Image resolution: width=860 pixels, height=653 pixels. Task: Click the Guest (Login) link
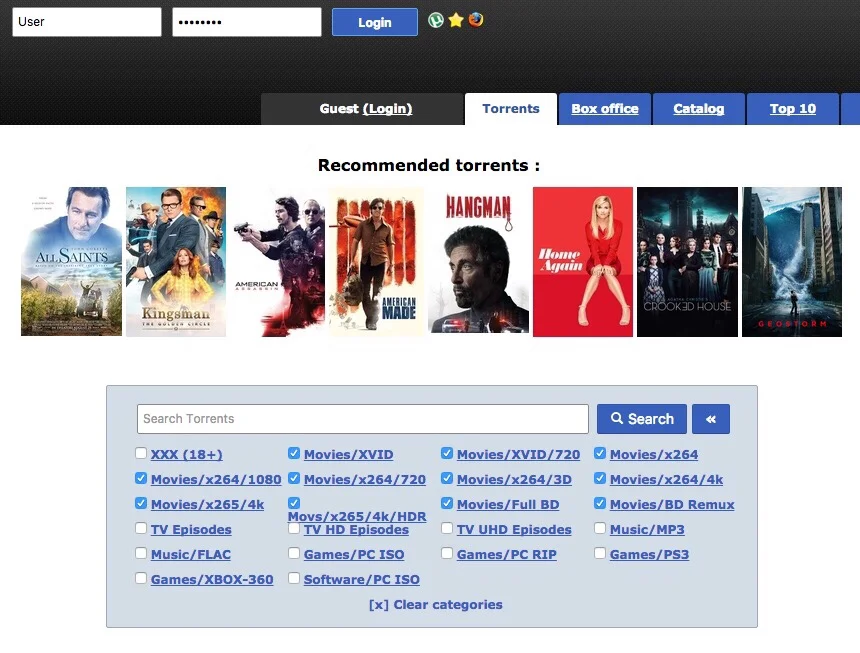coord(387,109)
